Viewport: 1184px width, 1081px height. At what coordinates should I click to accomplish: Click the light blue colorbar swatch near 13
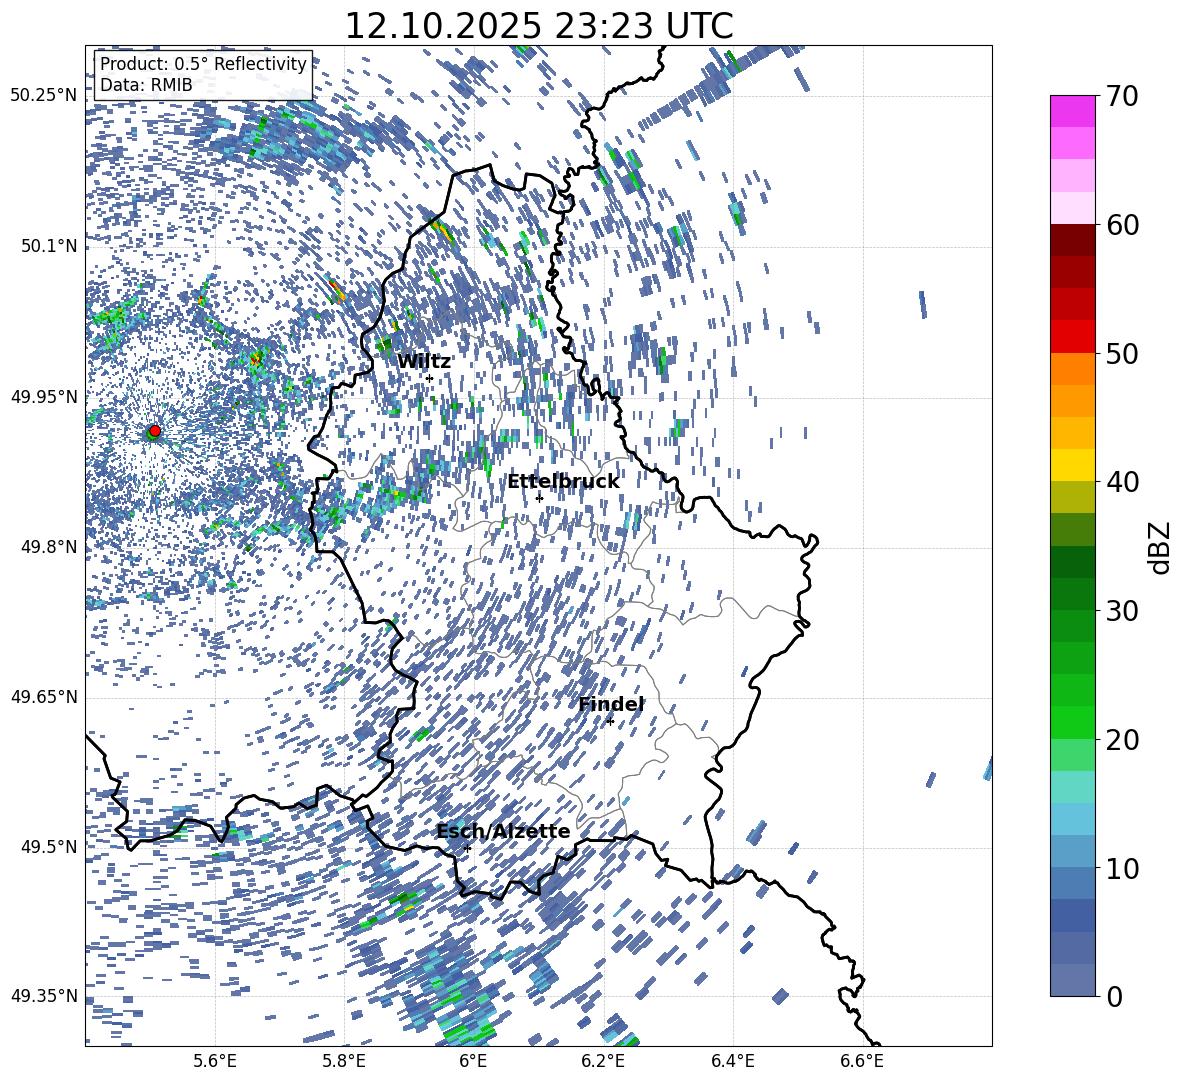coord(1073,819)
